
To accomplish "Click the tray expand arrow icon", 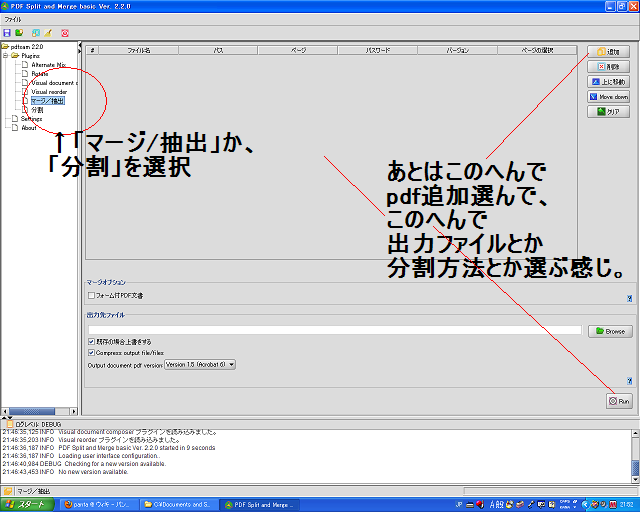I will pyautogui.click(x=585, y=505).
